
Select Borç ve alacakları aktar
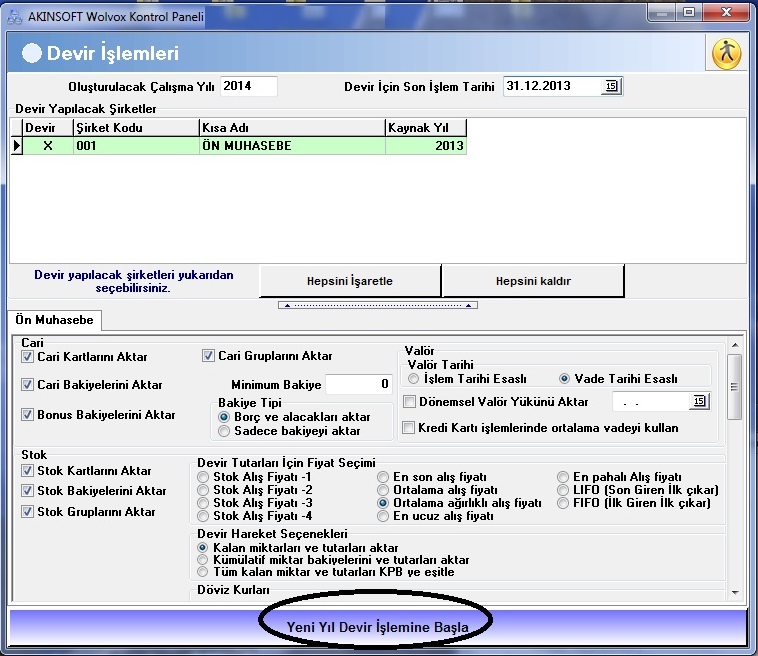click(224, 417)
